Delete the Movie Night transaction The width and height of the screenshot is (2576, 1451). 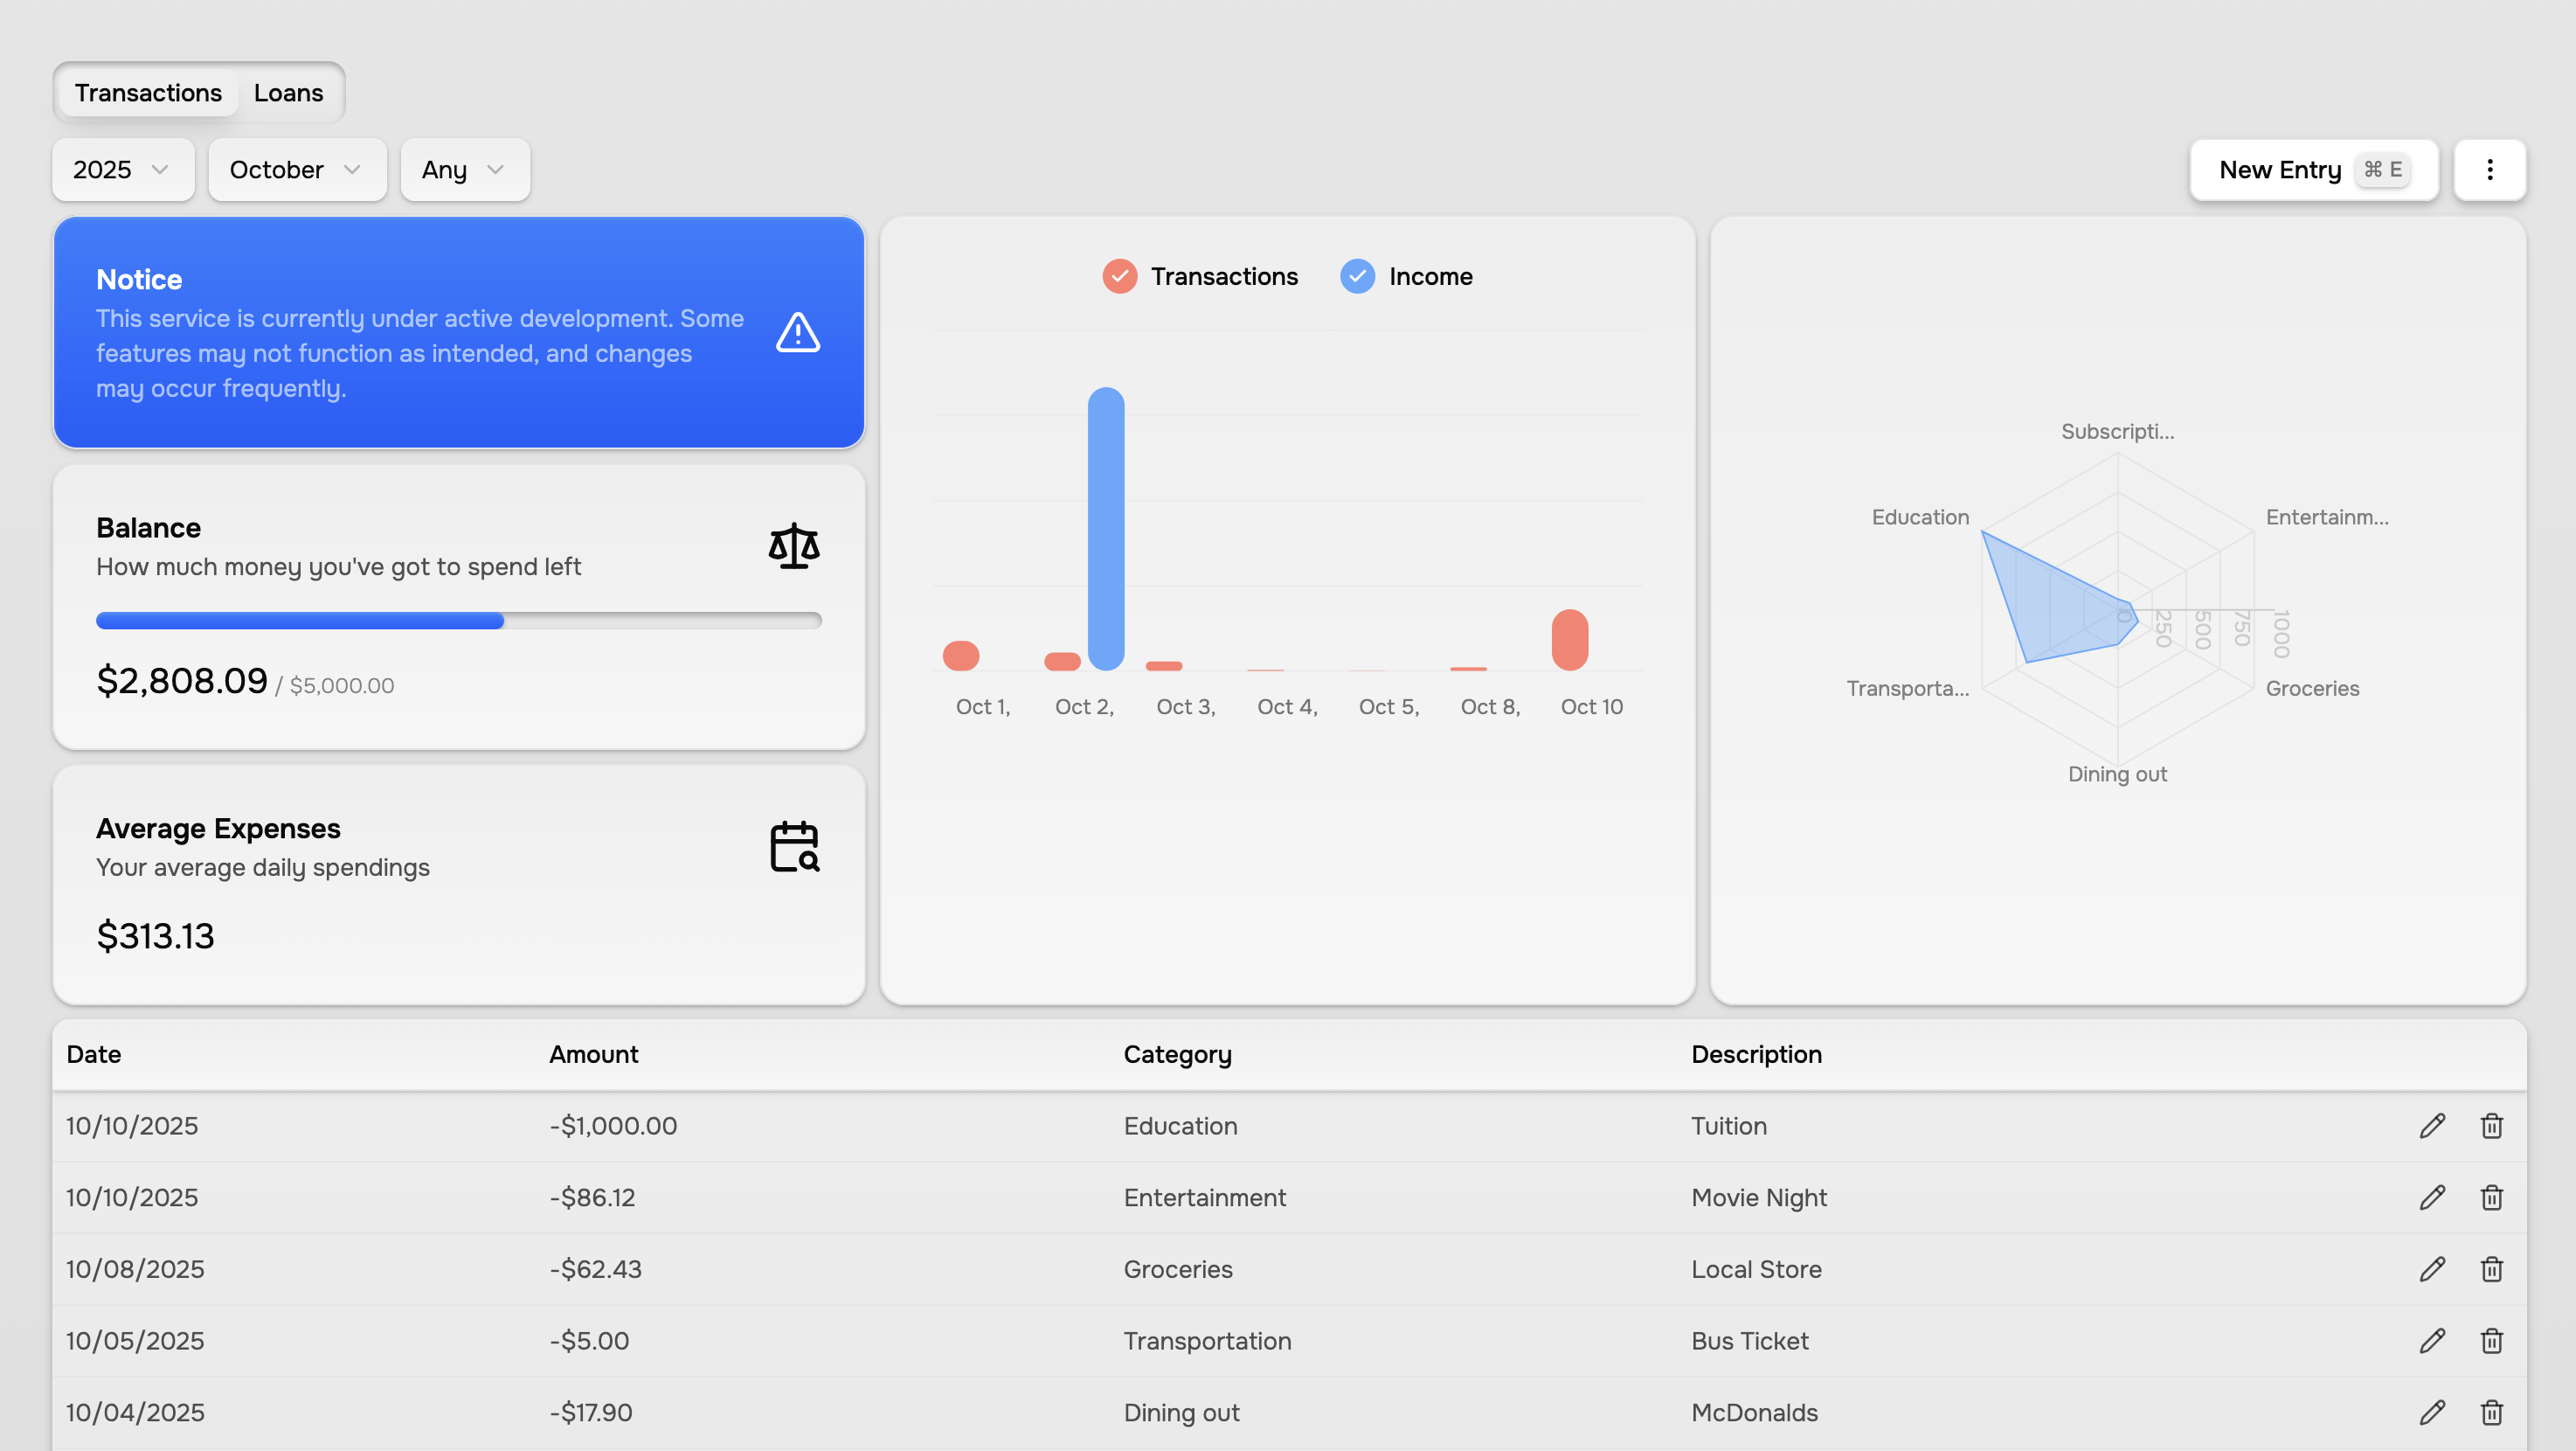point(2491,1197)
